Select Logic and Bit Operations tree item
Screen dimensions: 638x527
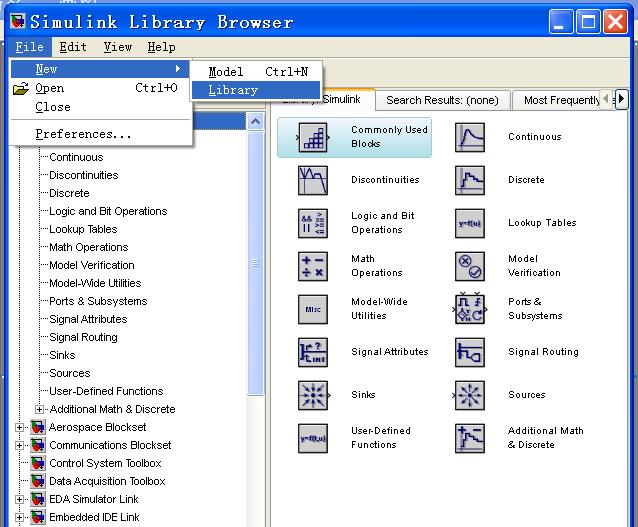pos(108,211)
